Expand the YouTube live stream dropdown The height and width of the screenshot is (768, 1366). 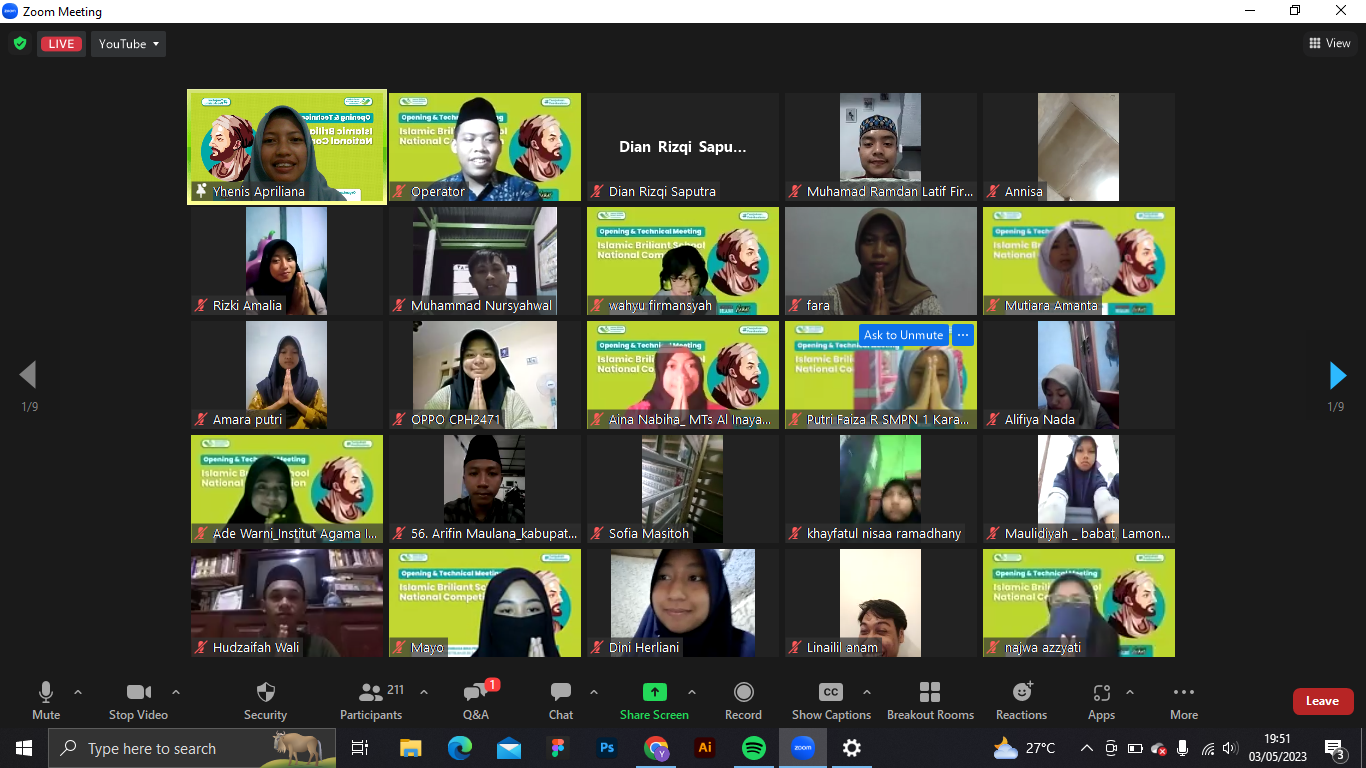128,44
